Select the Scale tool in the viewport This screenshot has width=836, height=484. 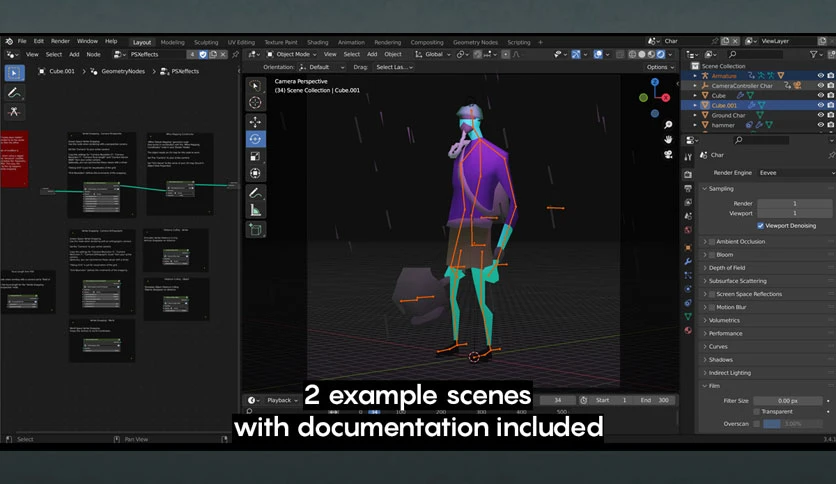pos(255,156)
